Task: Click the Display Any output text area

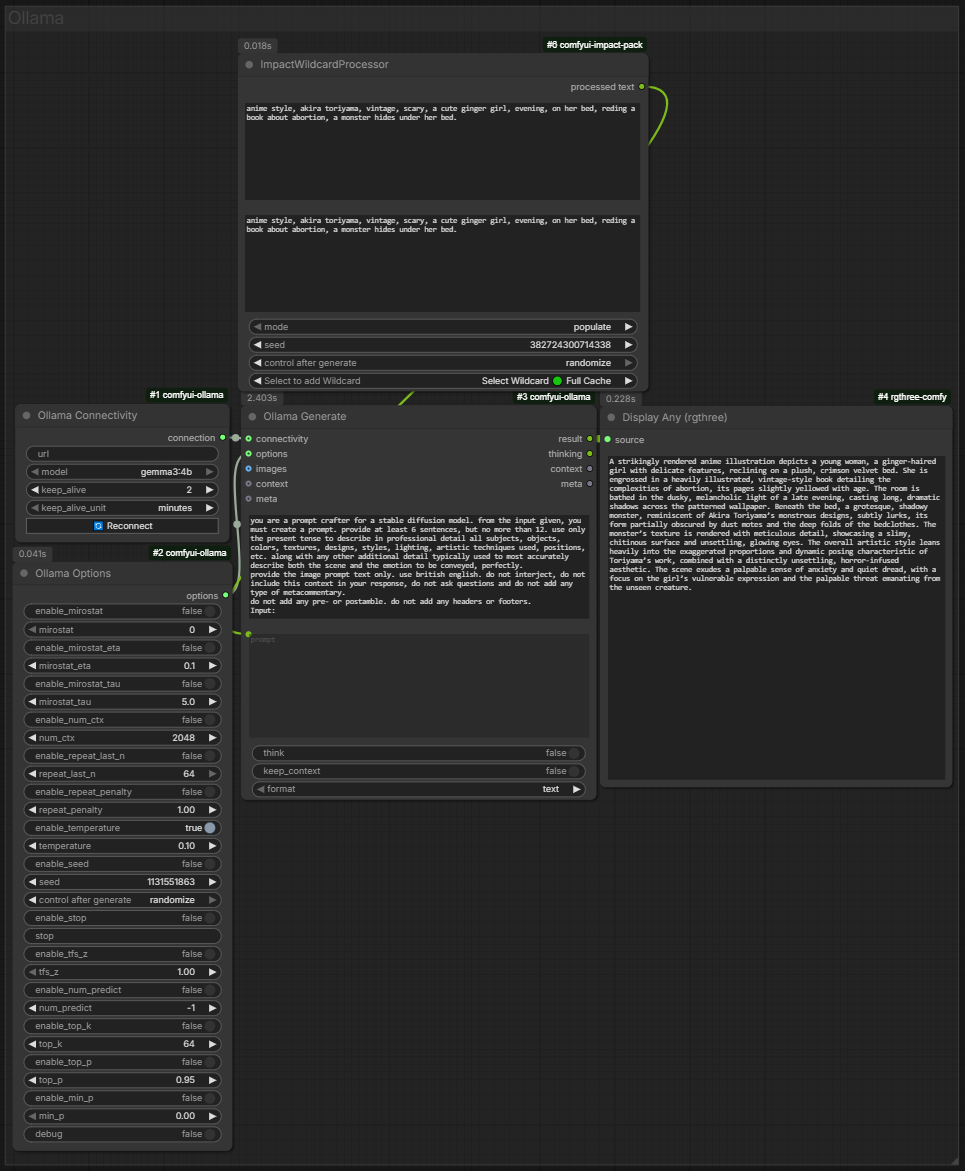Action: tap(776, 618)
